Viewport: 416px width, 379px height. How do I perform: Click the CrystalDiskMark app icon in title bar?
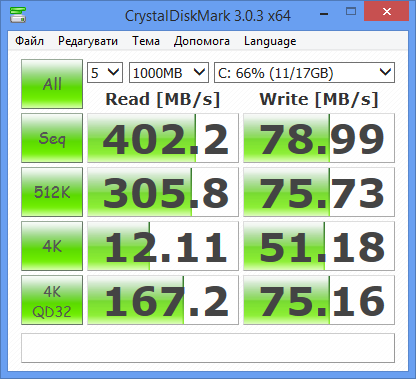pos(18,14)
